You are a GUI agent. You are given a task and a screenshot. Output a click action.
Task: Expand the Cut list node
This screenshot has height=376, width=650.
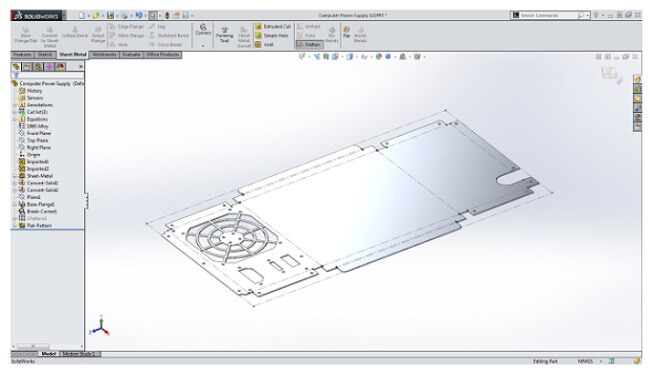15,112
